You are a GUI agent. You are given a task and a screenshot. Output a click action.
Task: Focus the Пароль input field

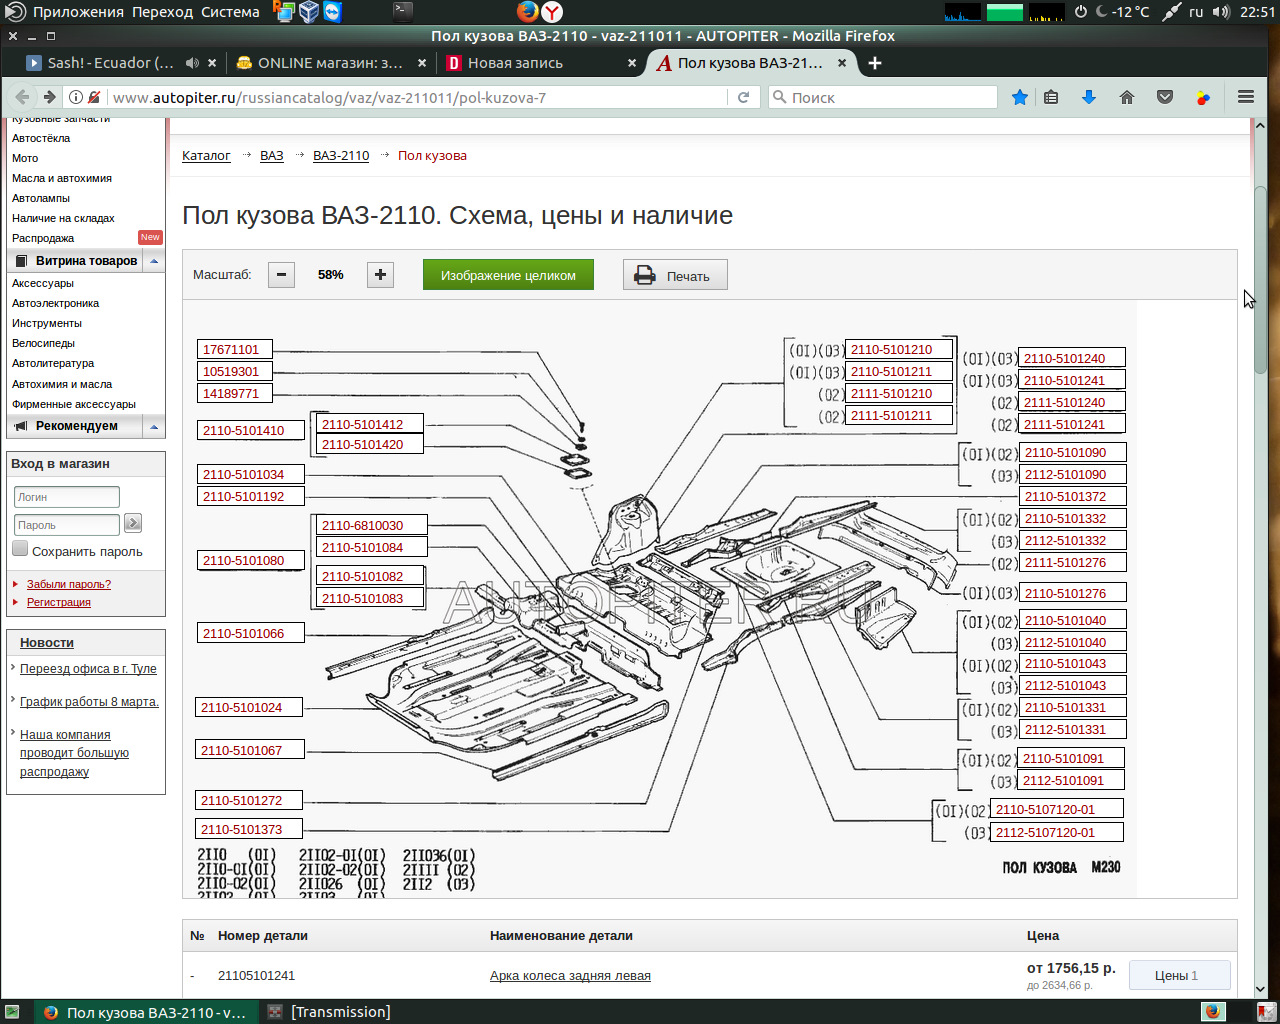click(x=67, y=524)
